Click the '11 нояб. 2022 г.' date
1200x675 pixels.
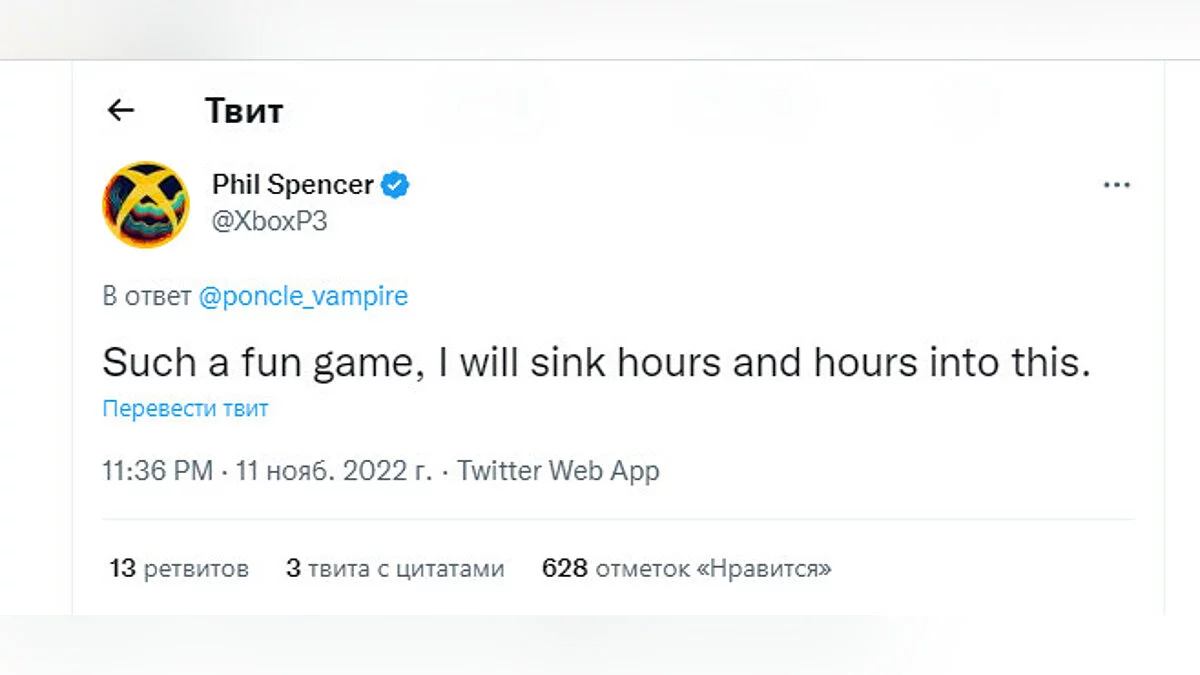click(334, 471)
